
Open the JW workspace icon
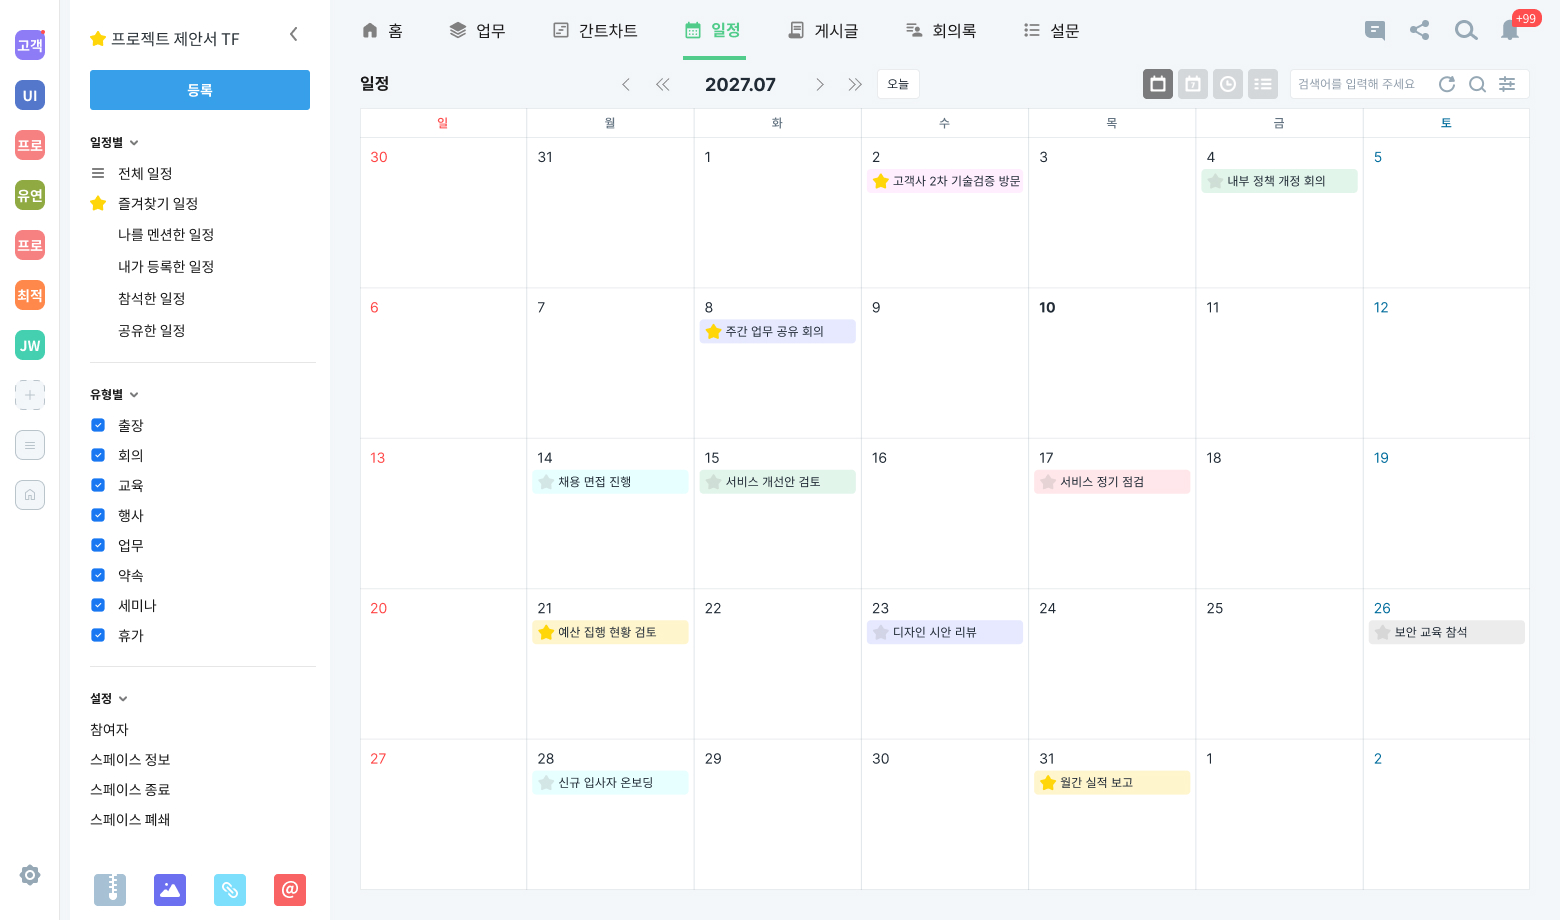pos(30,345)
